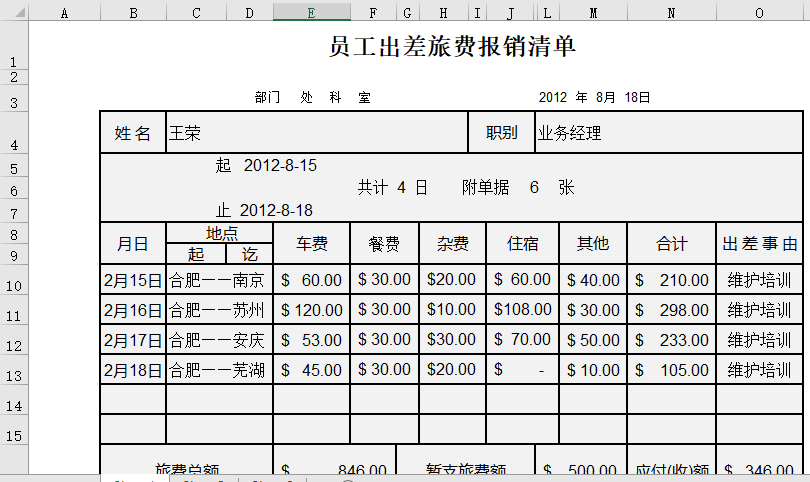Select the 杂费 header cell

point(452,243)
